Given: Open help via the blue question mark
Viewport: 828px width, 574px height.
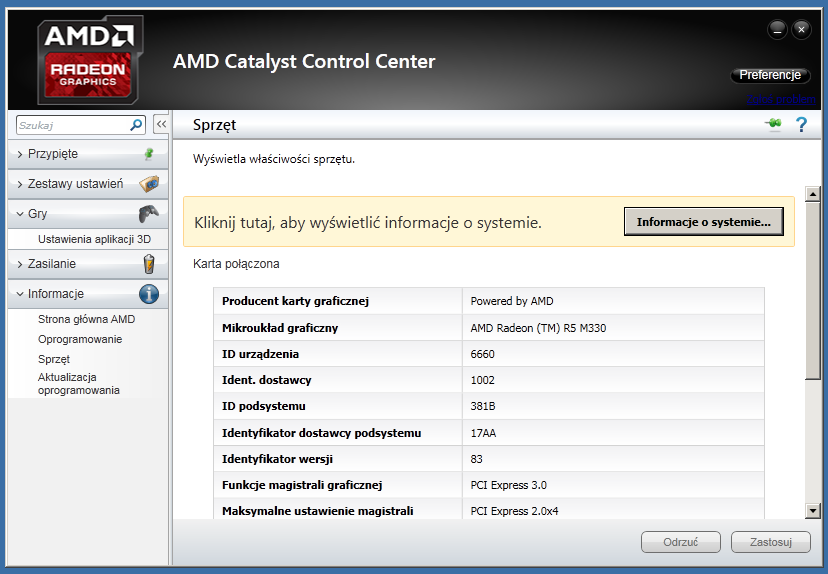Looking at the screenshot, I should (801, 125).
